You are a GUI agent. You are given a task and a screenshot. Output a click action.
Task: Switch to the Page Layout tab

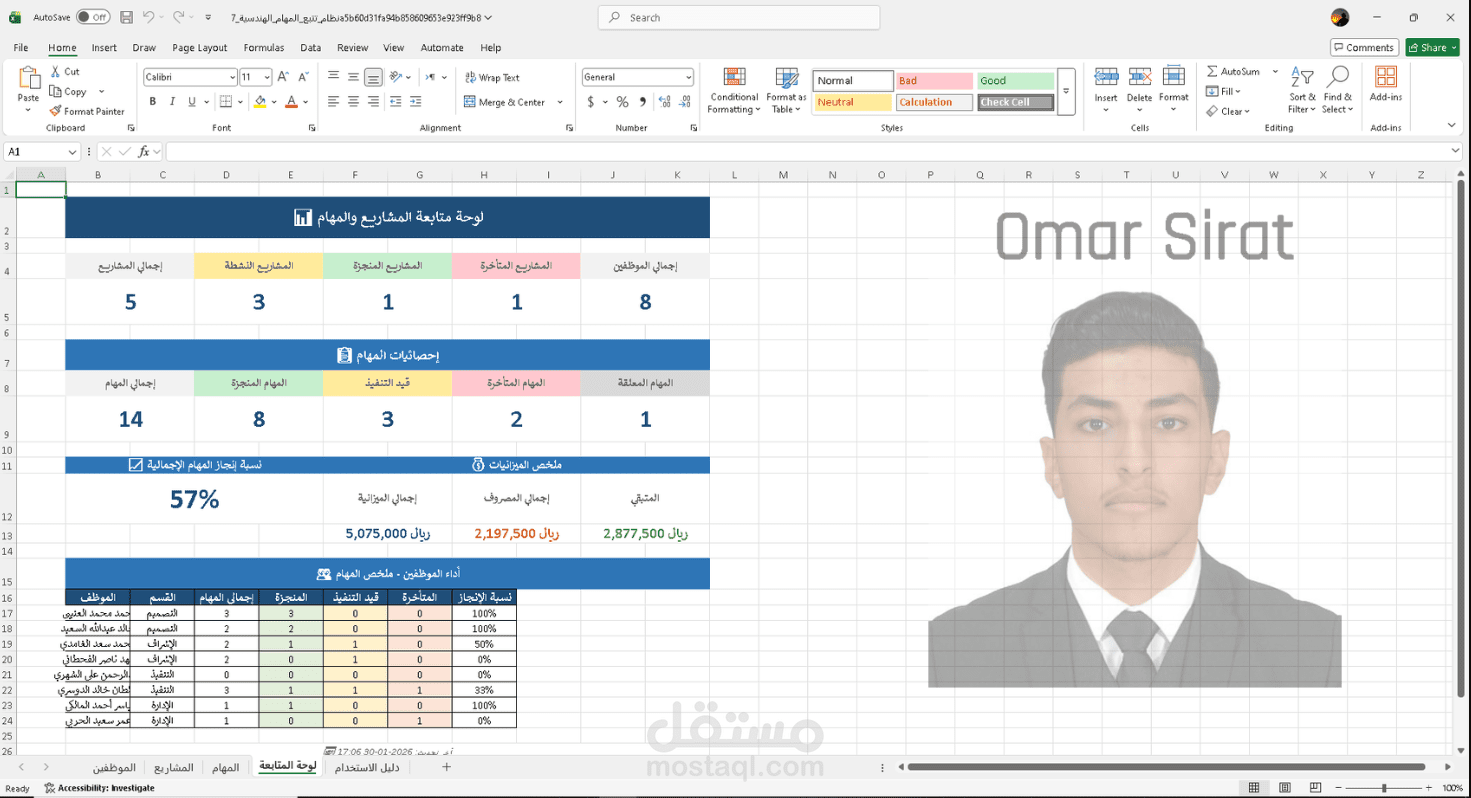pyautogui.click(x=200, y=47)
